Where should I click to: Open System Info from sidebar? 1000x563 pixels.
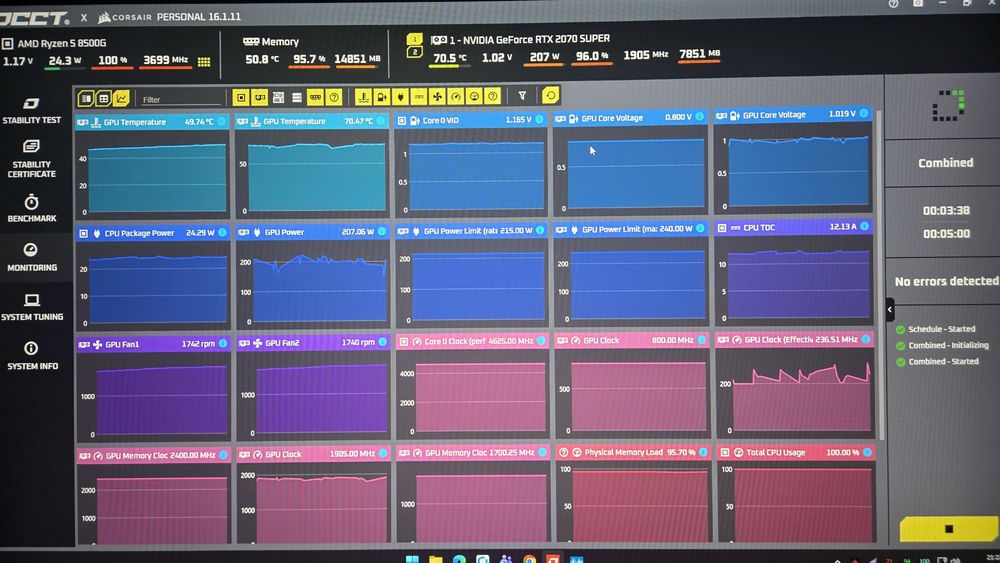[x=32, y=355]
